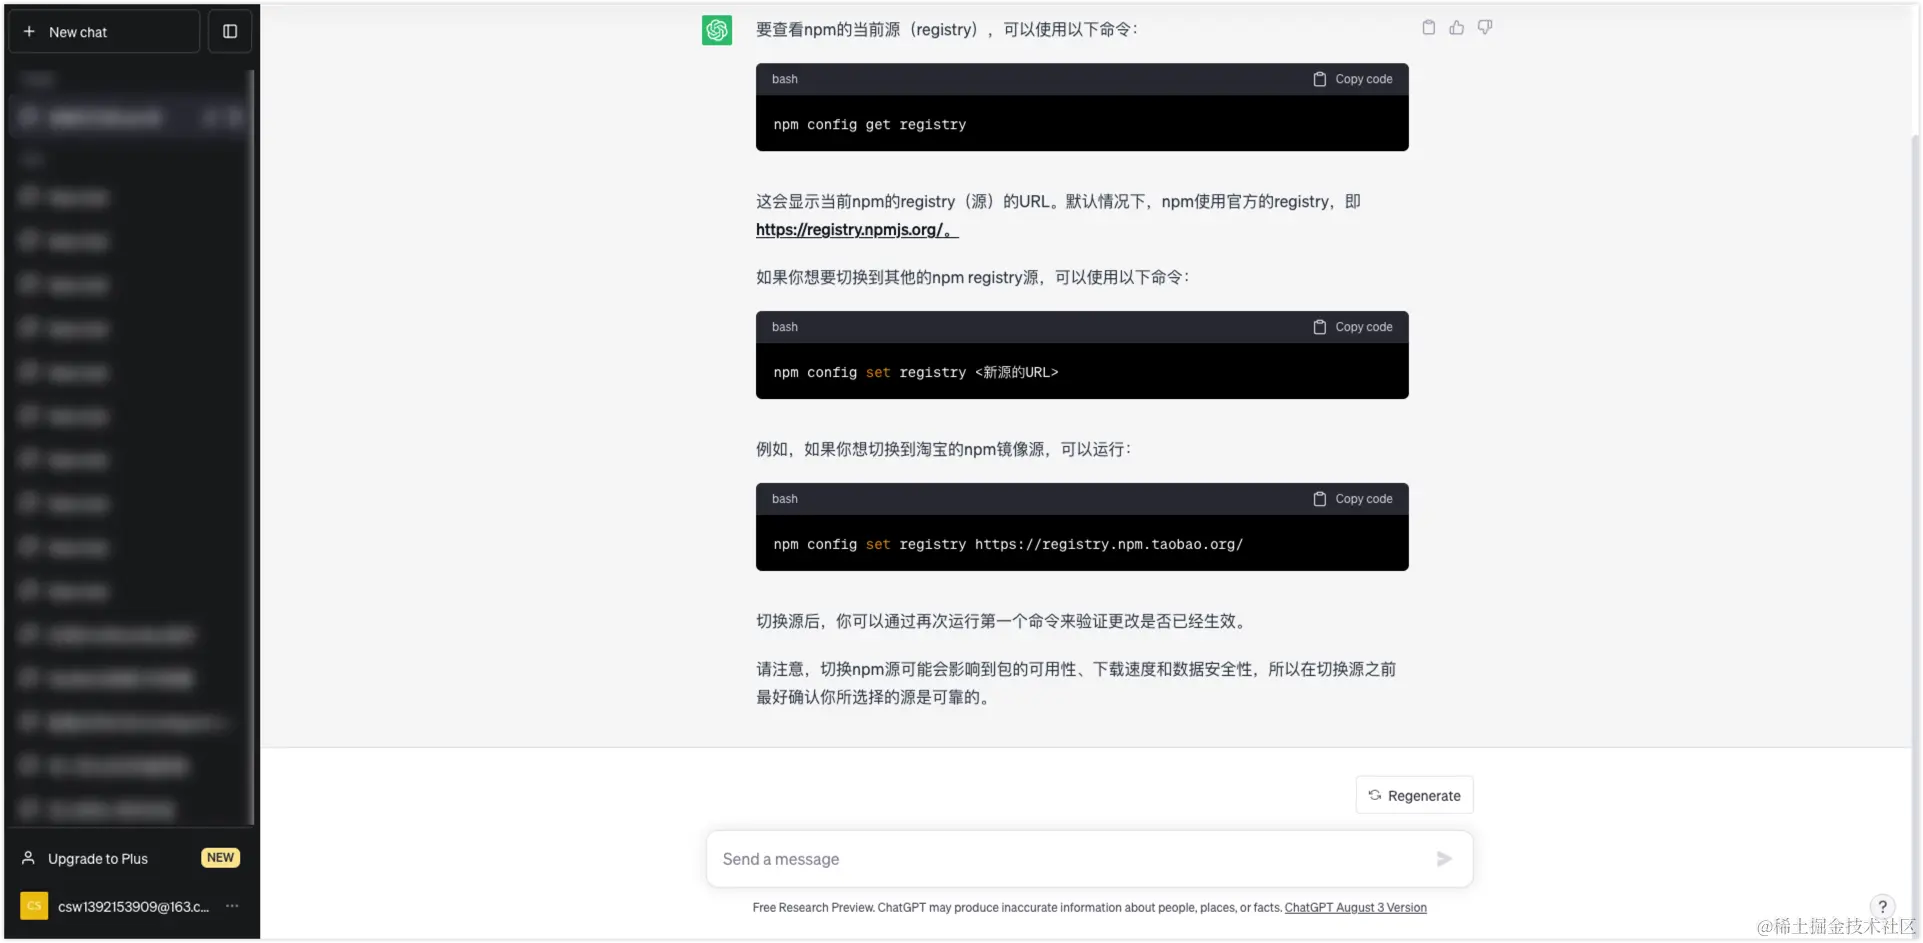Click the csw1392153909@163.c... account entry

pyautogui.click(x=130, y=907)
